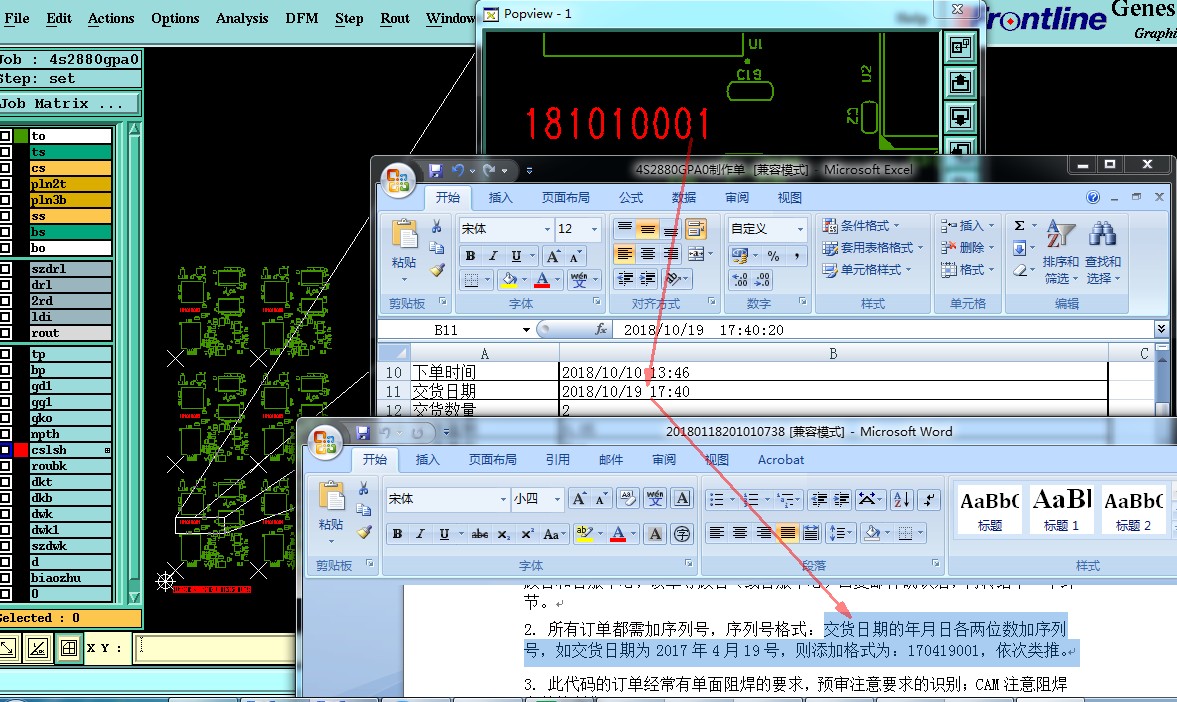Click Word show paragraph marks icon
Viewport: 1177px width, 702px height.
click(929, 499)
